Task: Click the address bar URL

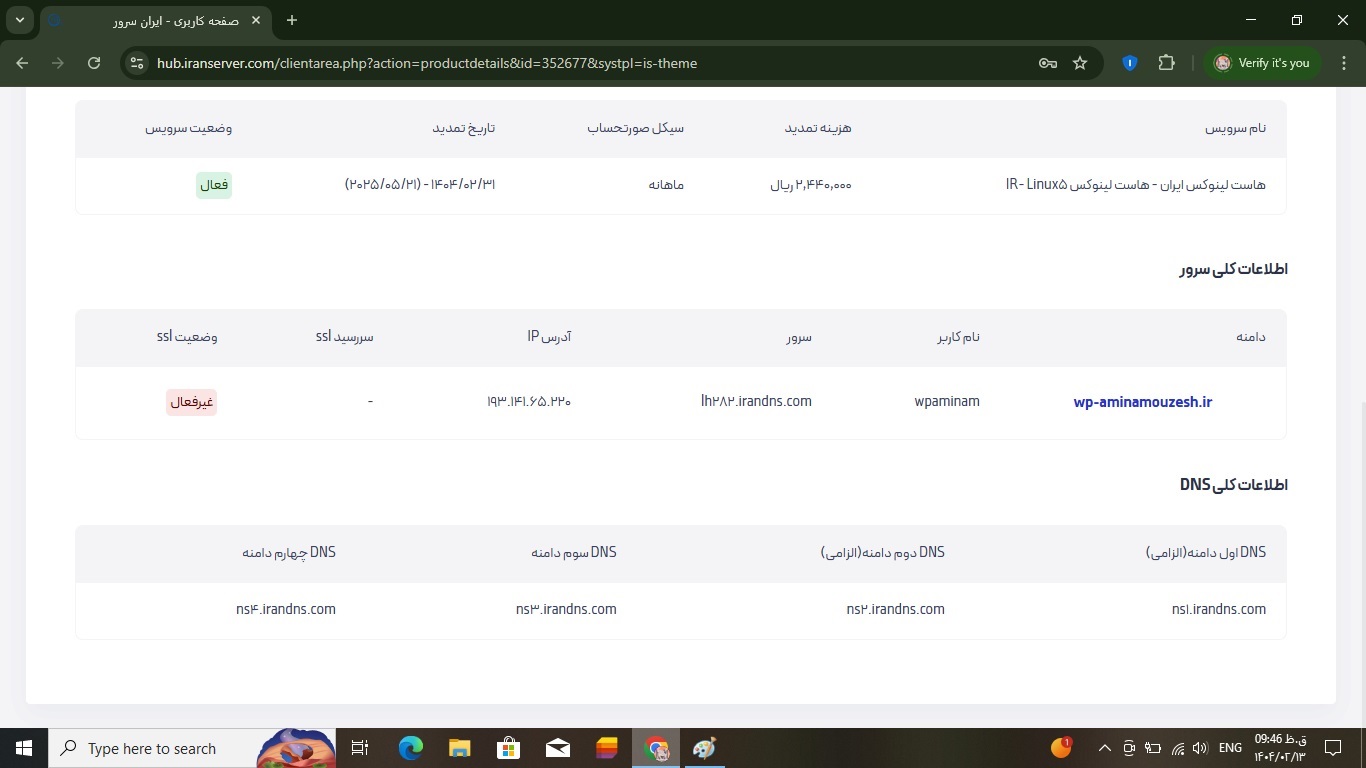Action: pos(427,63)
